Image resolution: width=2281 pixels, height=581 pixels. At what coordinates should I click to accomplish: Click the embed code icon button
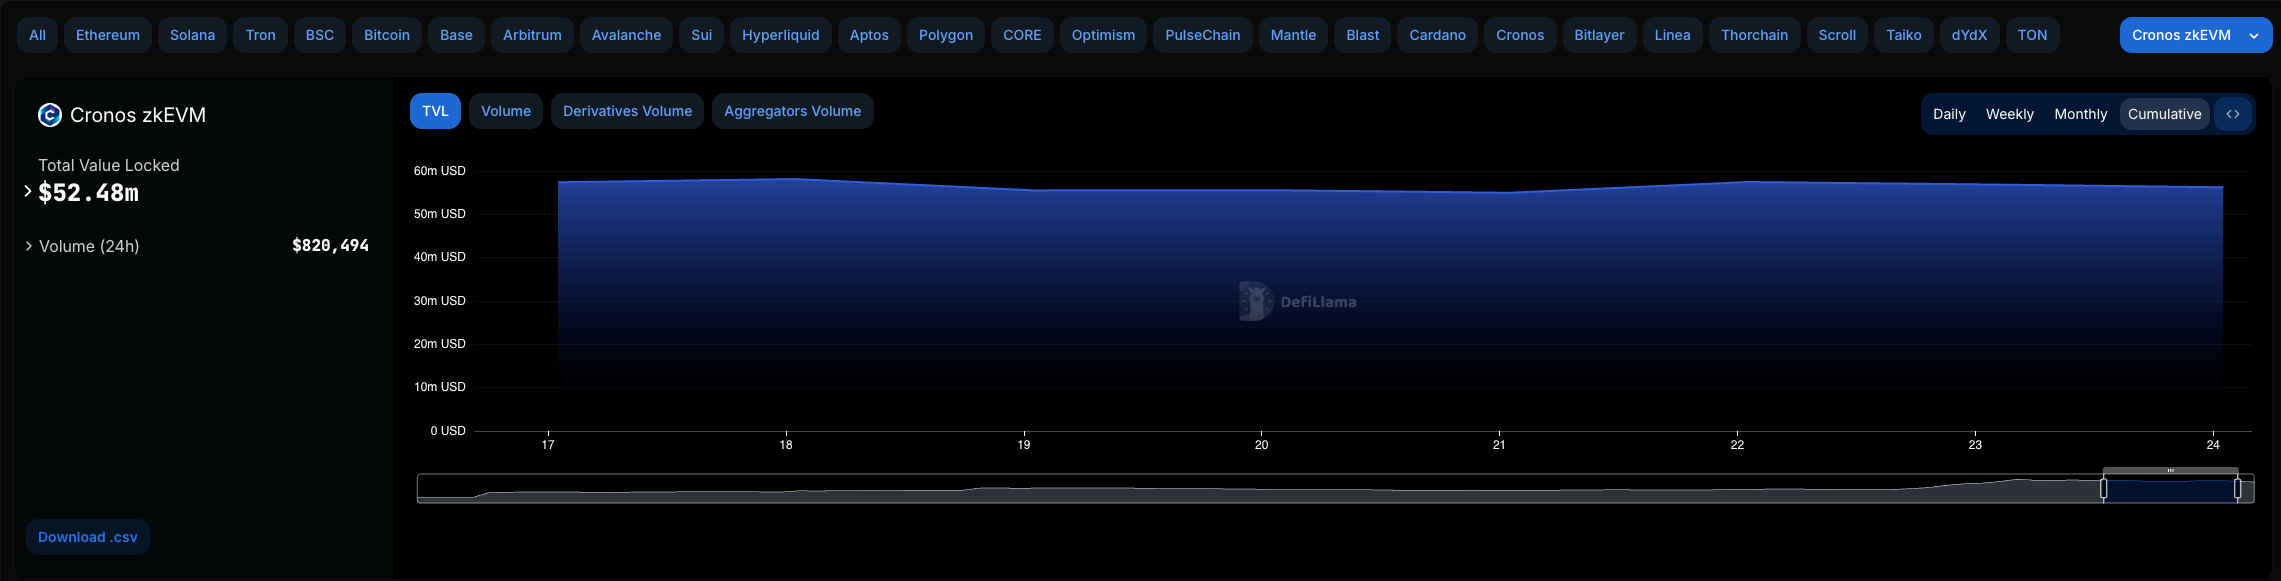point(2232,114)
